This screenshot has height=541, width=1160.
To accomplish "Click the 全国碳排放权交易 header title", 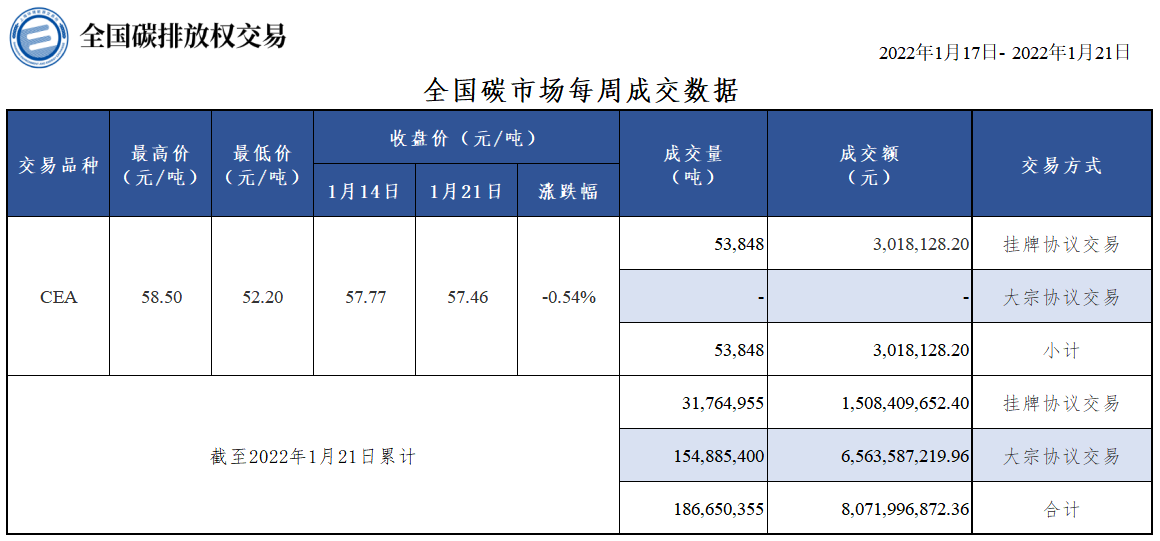I will [183, 35].
